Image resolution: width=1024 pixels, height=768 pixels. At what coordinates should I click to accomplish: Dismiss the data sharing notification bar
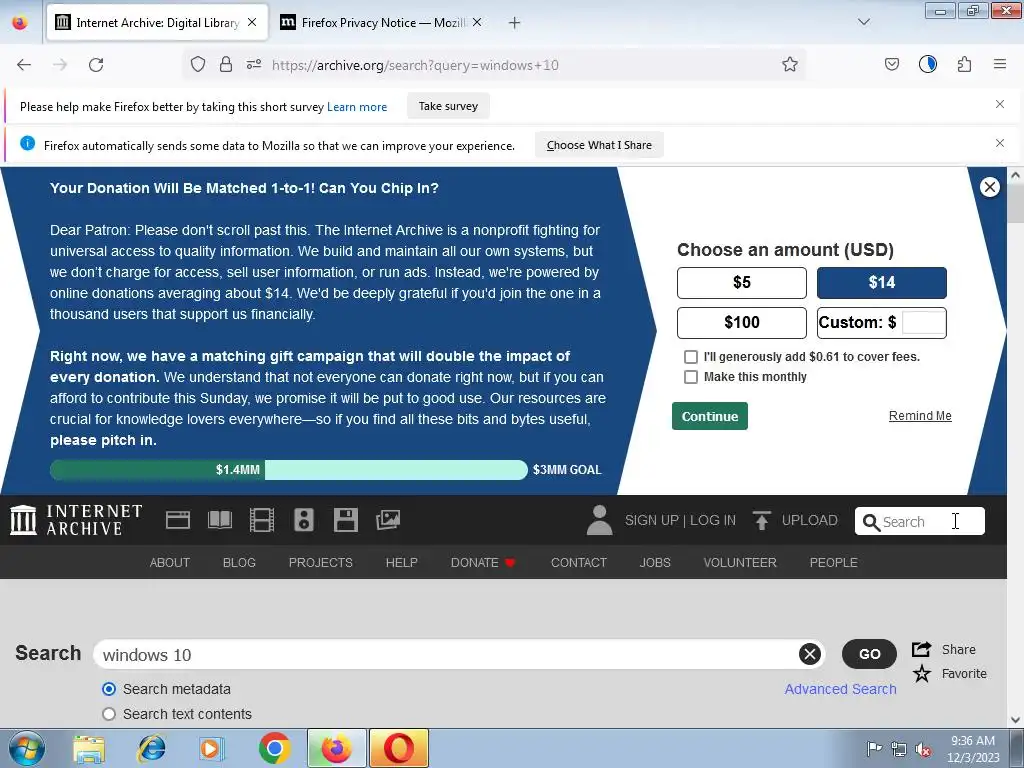coord(1000,143)
